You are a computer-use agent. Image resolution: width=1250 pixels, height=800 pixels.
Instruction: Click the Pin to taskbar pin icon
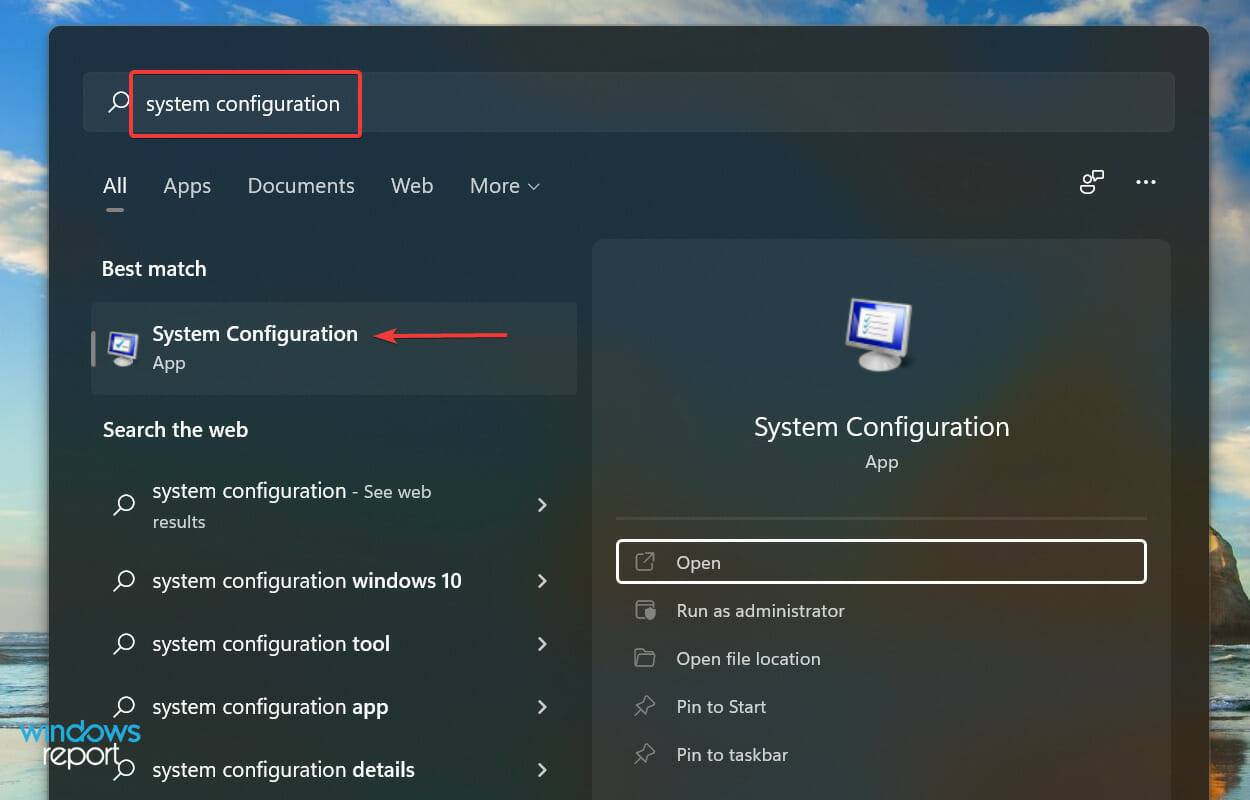point(643,754)
